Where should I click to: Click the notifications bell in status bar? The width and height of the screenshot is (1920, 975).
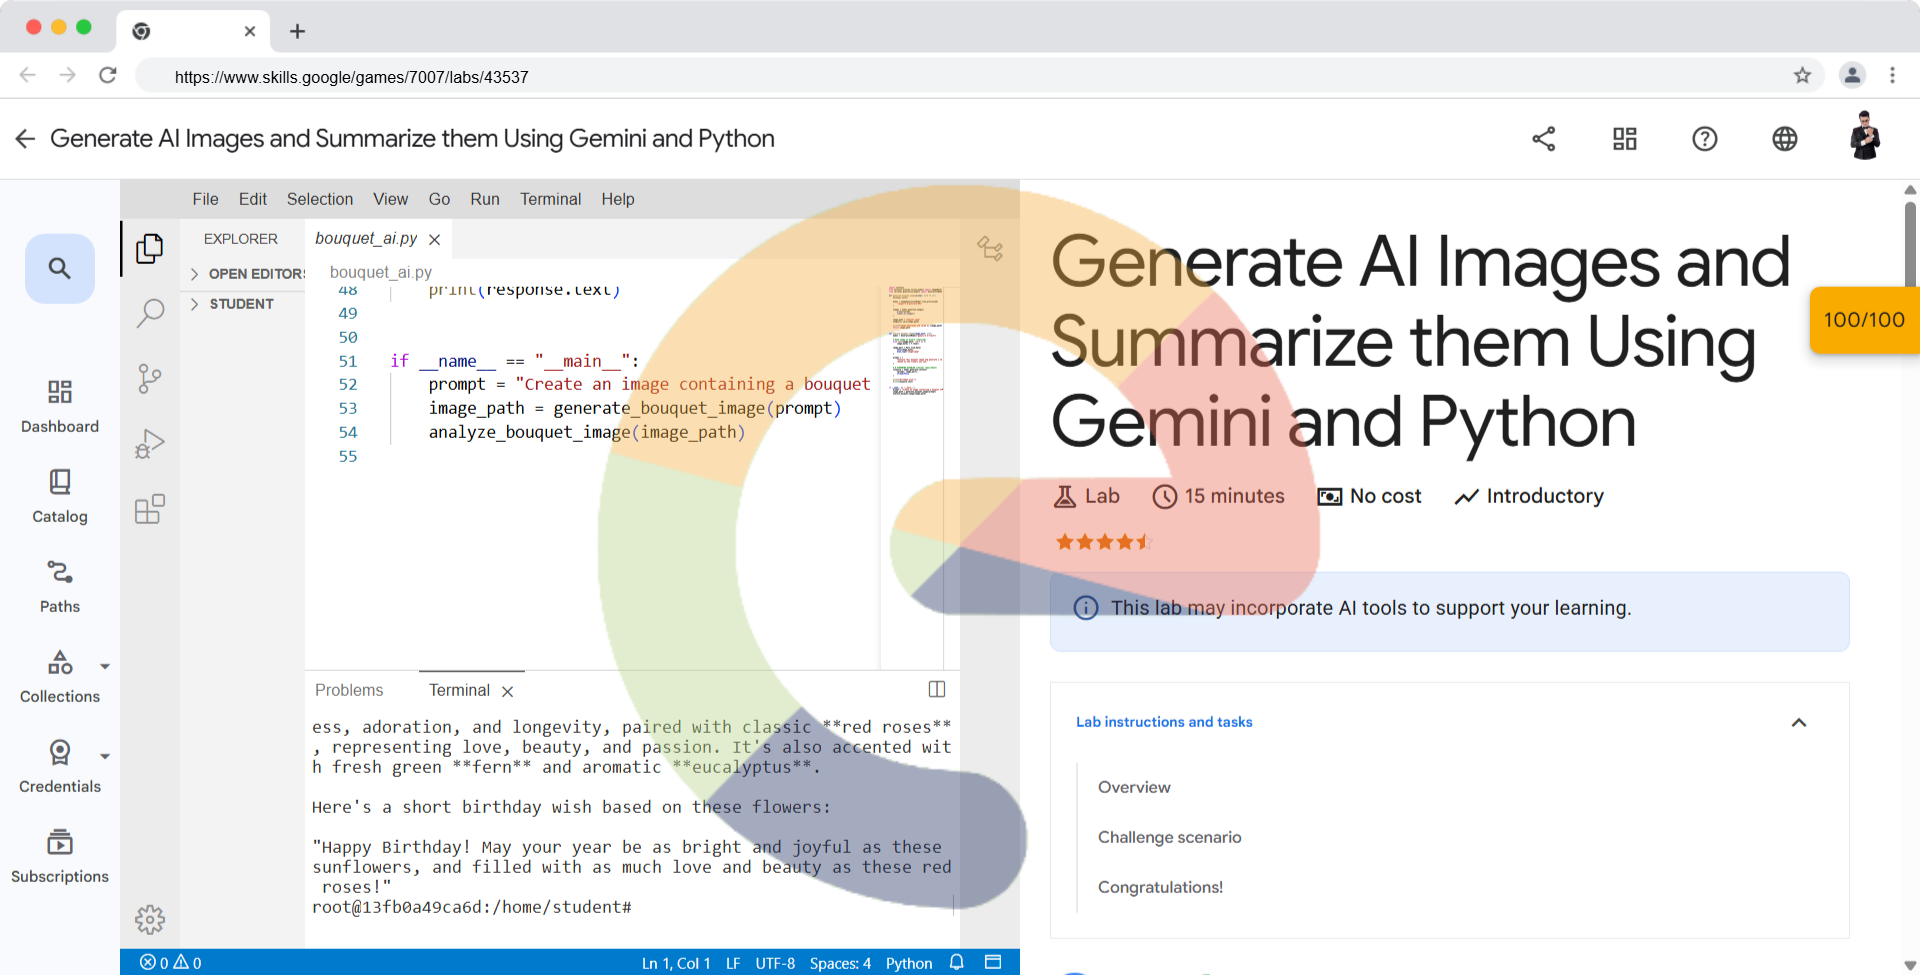[x=957, y=962]
